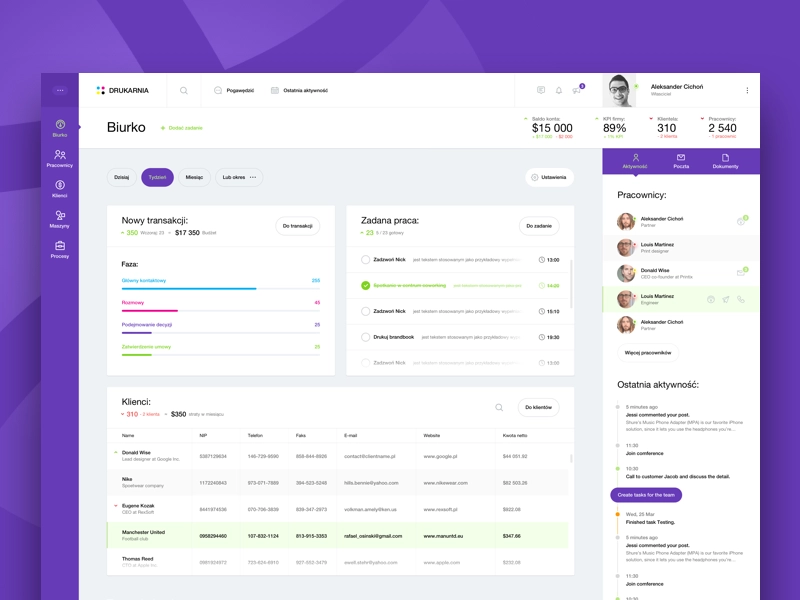The image size is (800, 600).
Task: Expand the Donald Wise client row arrow
Action: (x=116, y=453)
